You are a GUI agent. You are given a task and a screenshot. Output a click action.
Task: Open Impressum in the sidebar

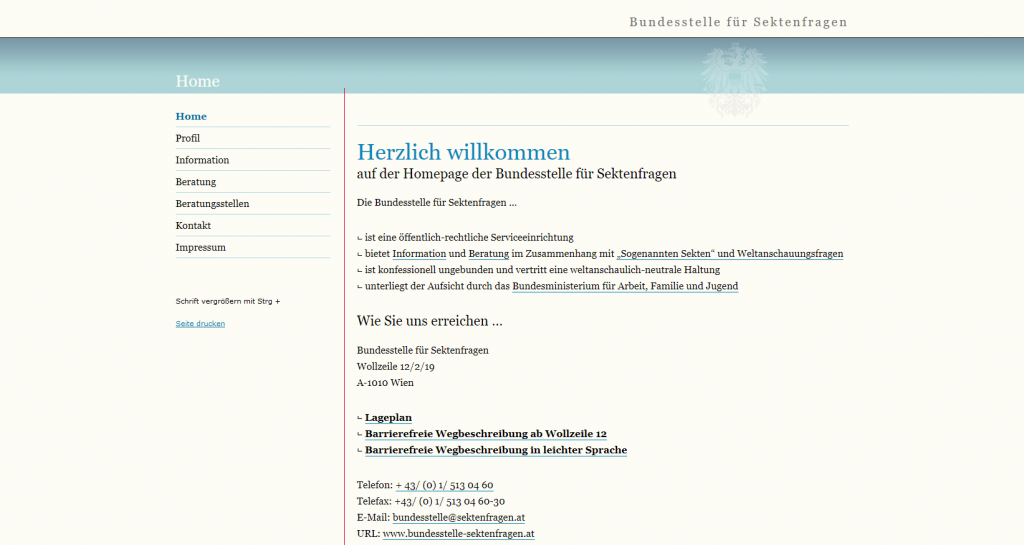coord(200,247)
